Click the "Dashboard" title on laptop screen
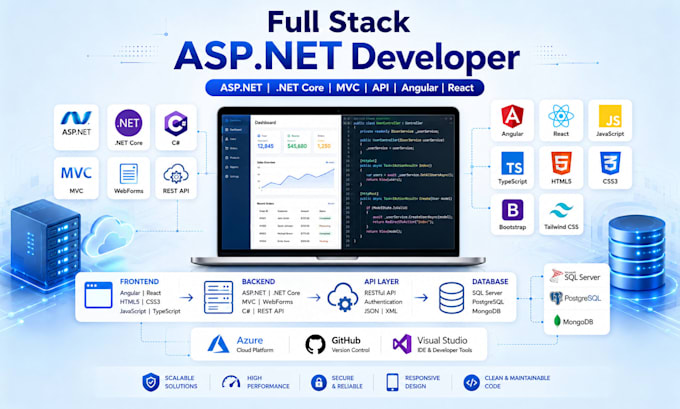 pyautogui.click(x=265, y=123)
